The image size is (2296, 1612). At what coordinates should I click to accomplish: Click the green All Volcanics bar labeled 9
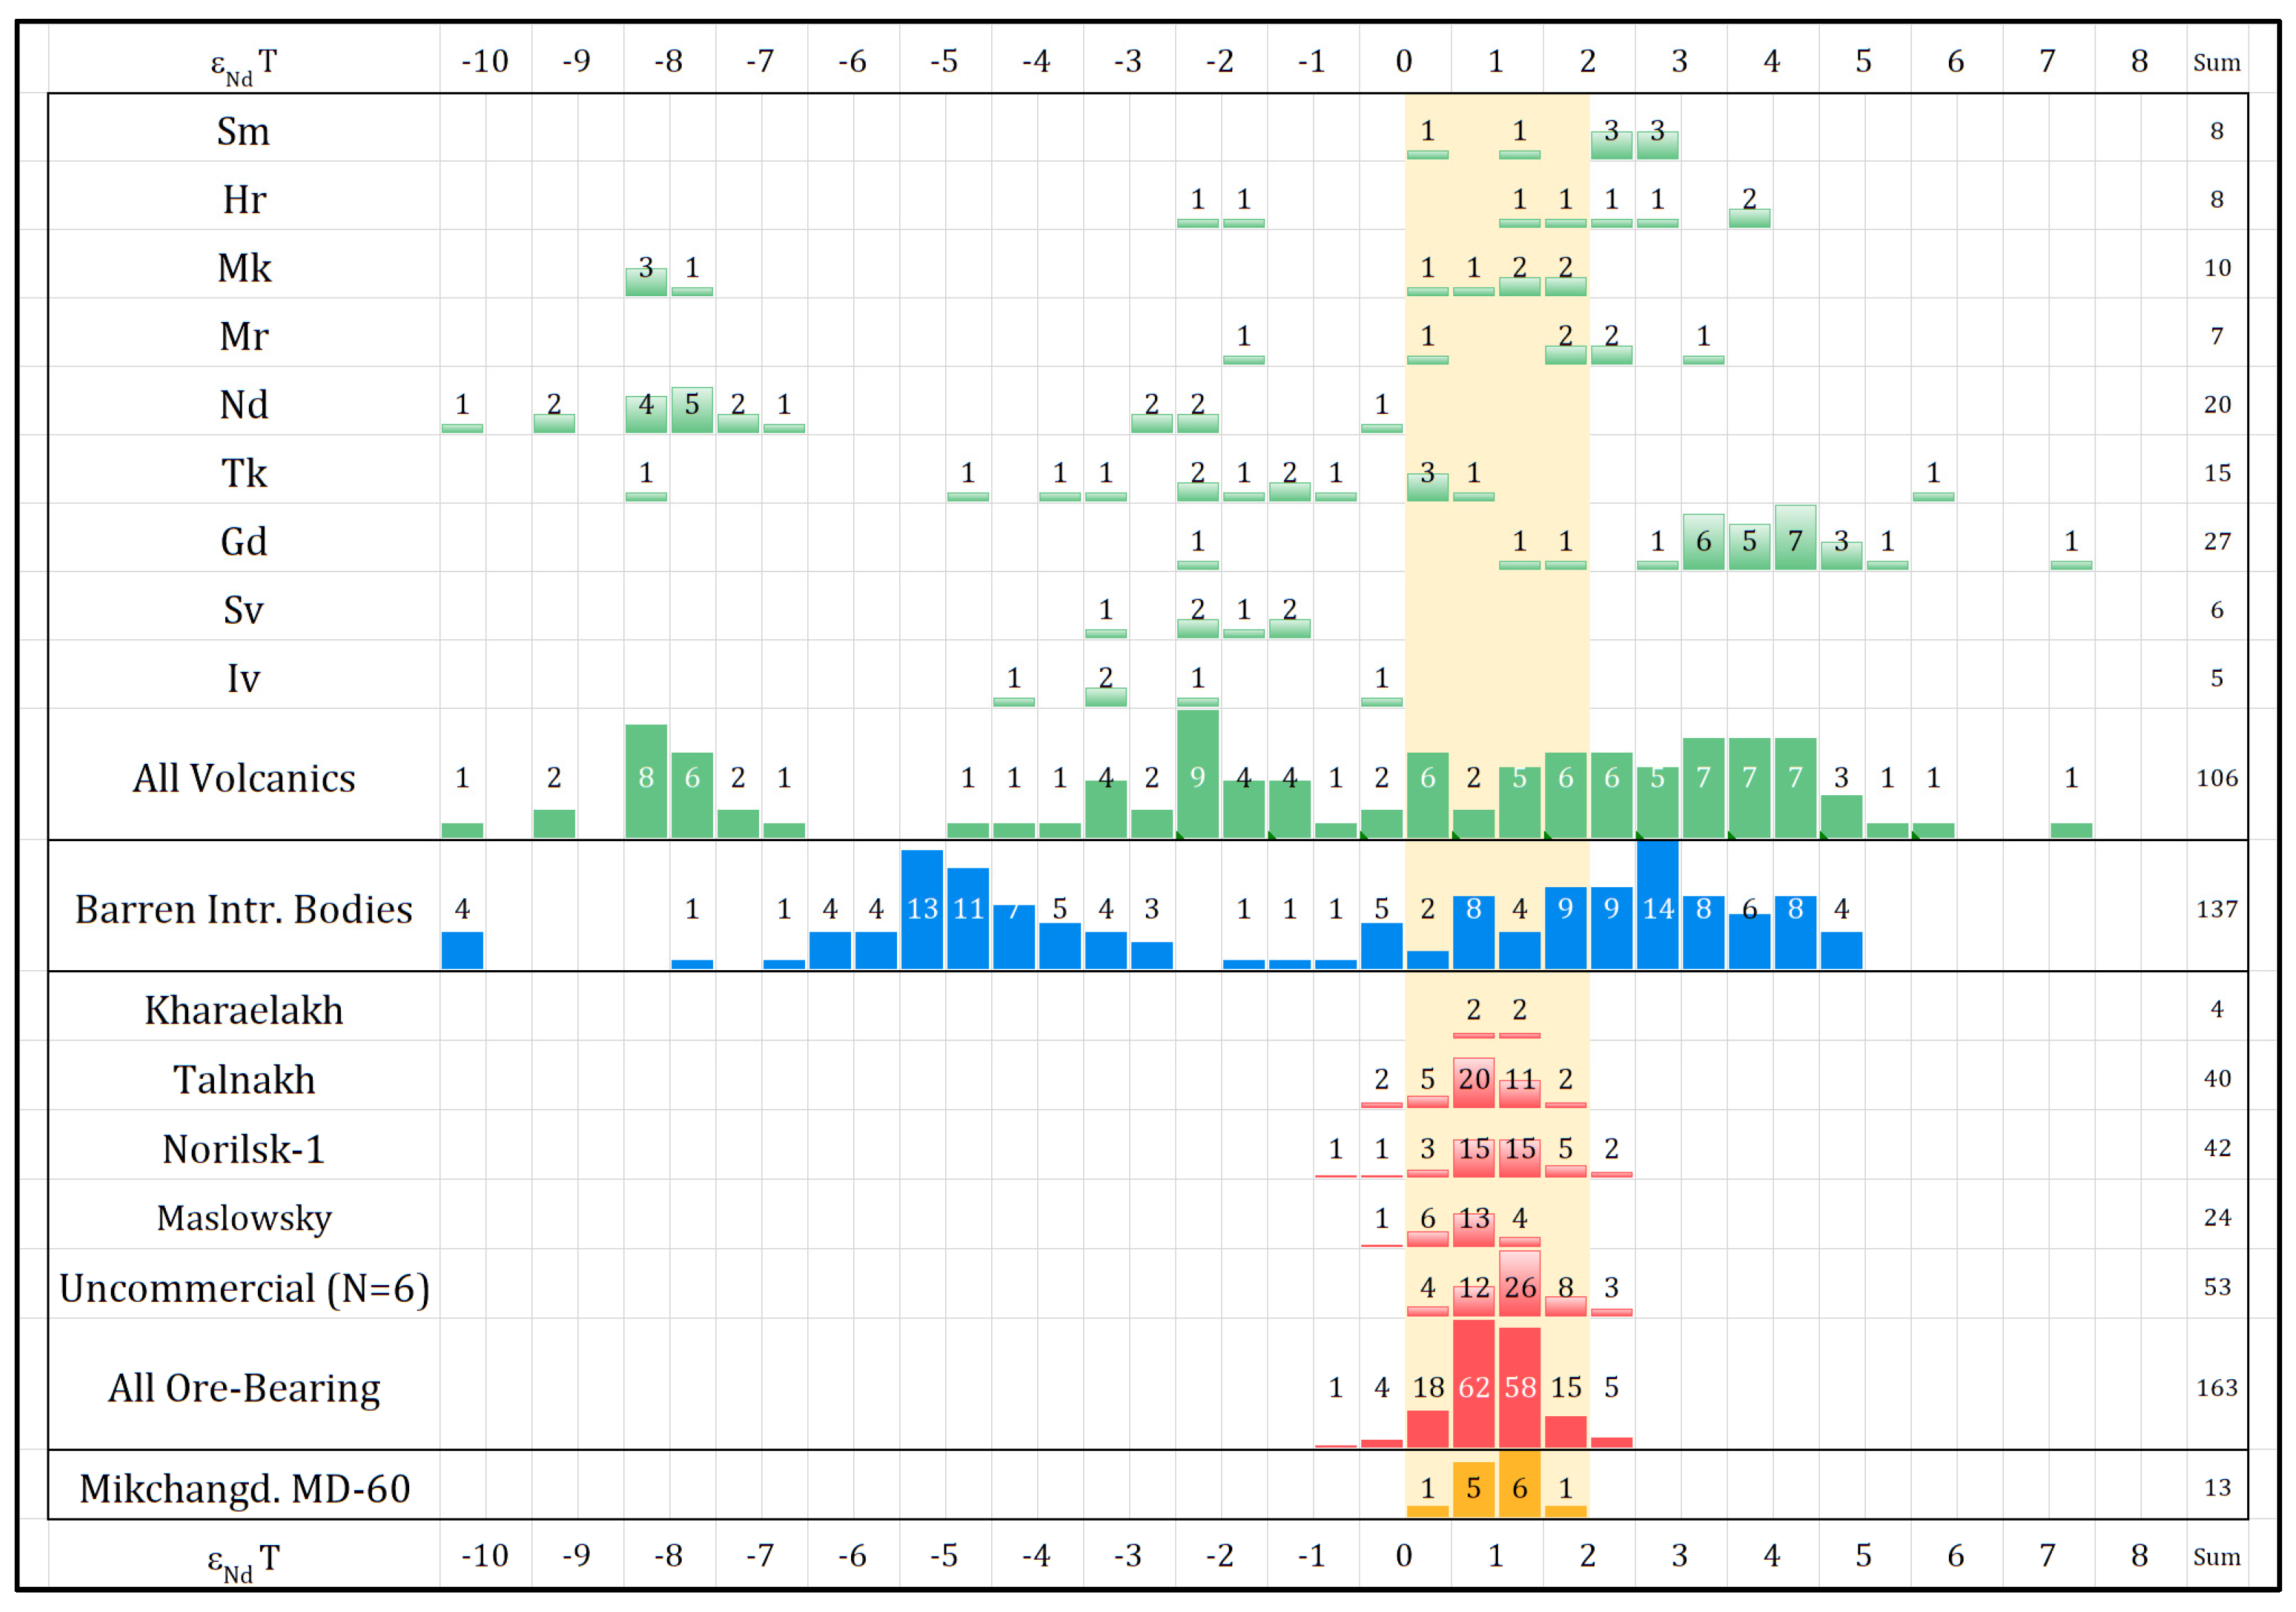[x=1197, y=775]
